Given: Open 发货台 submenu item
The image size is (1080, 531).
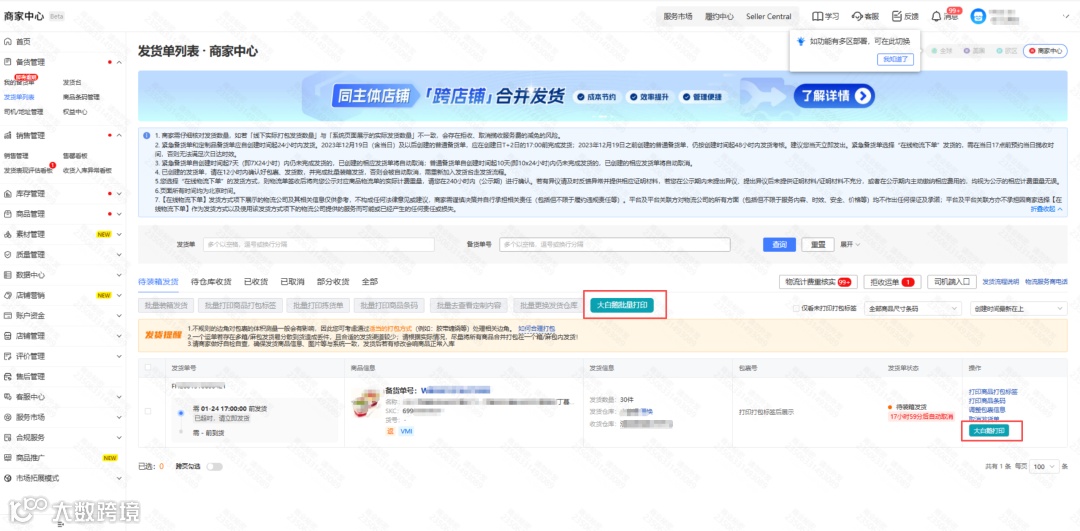Looking at the screenshot, I should pos(72,82).
